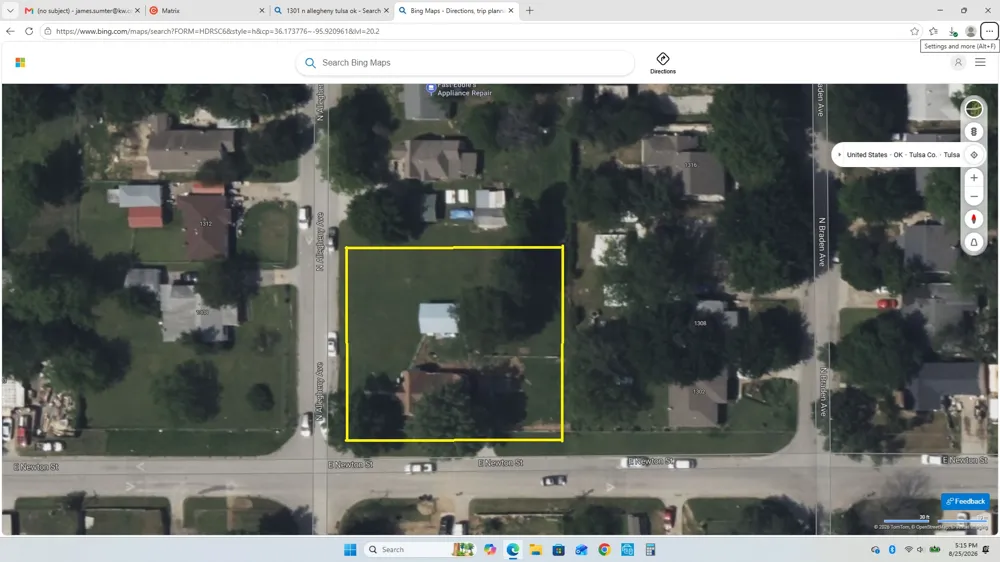Image resolution: width=1000 pixels, height=562 pixels.
Task: Open browser profile avatar
Action: [971, 31]
